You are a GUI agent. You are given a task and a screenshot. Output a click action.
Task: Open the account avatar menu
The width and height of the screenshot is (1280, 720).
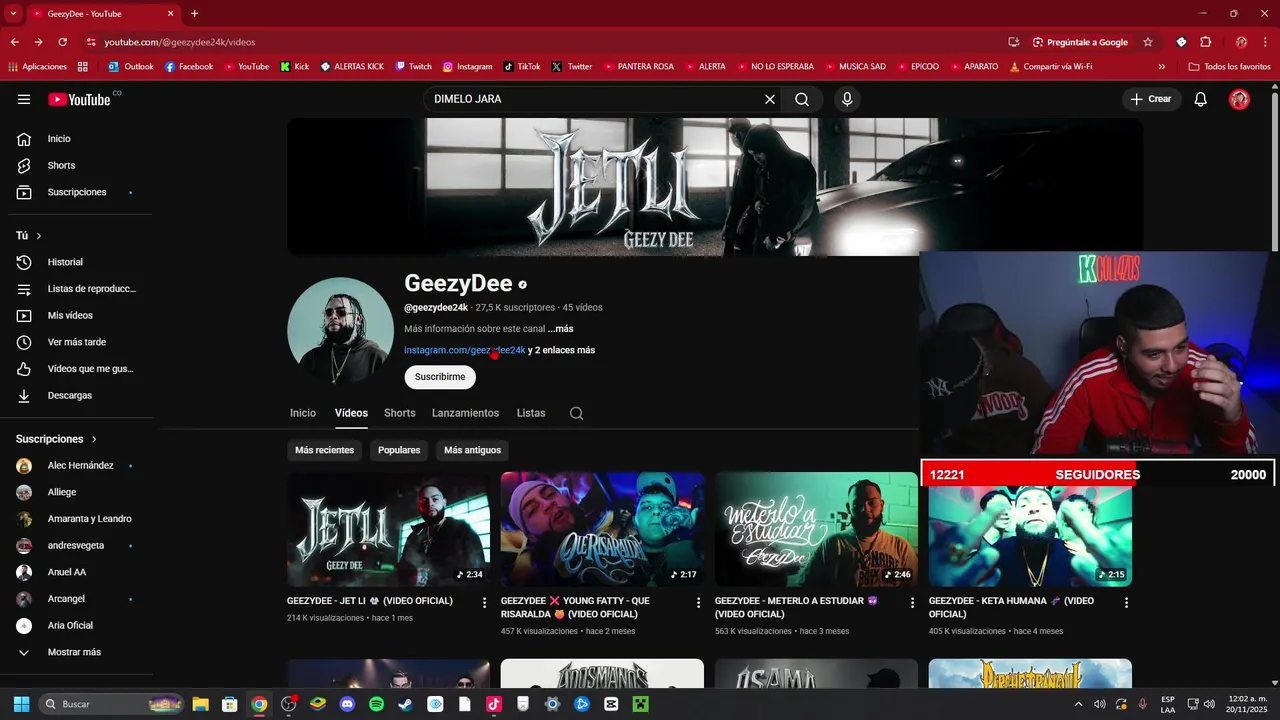click(1239, 99)
